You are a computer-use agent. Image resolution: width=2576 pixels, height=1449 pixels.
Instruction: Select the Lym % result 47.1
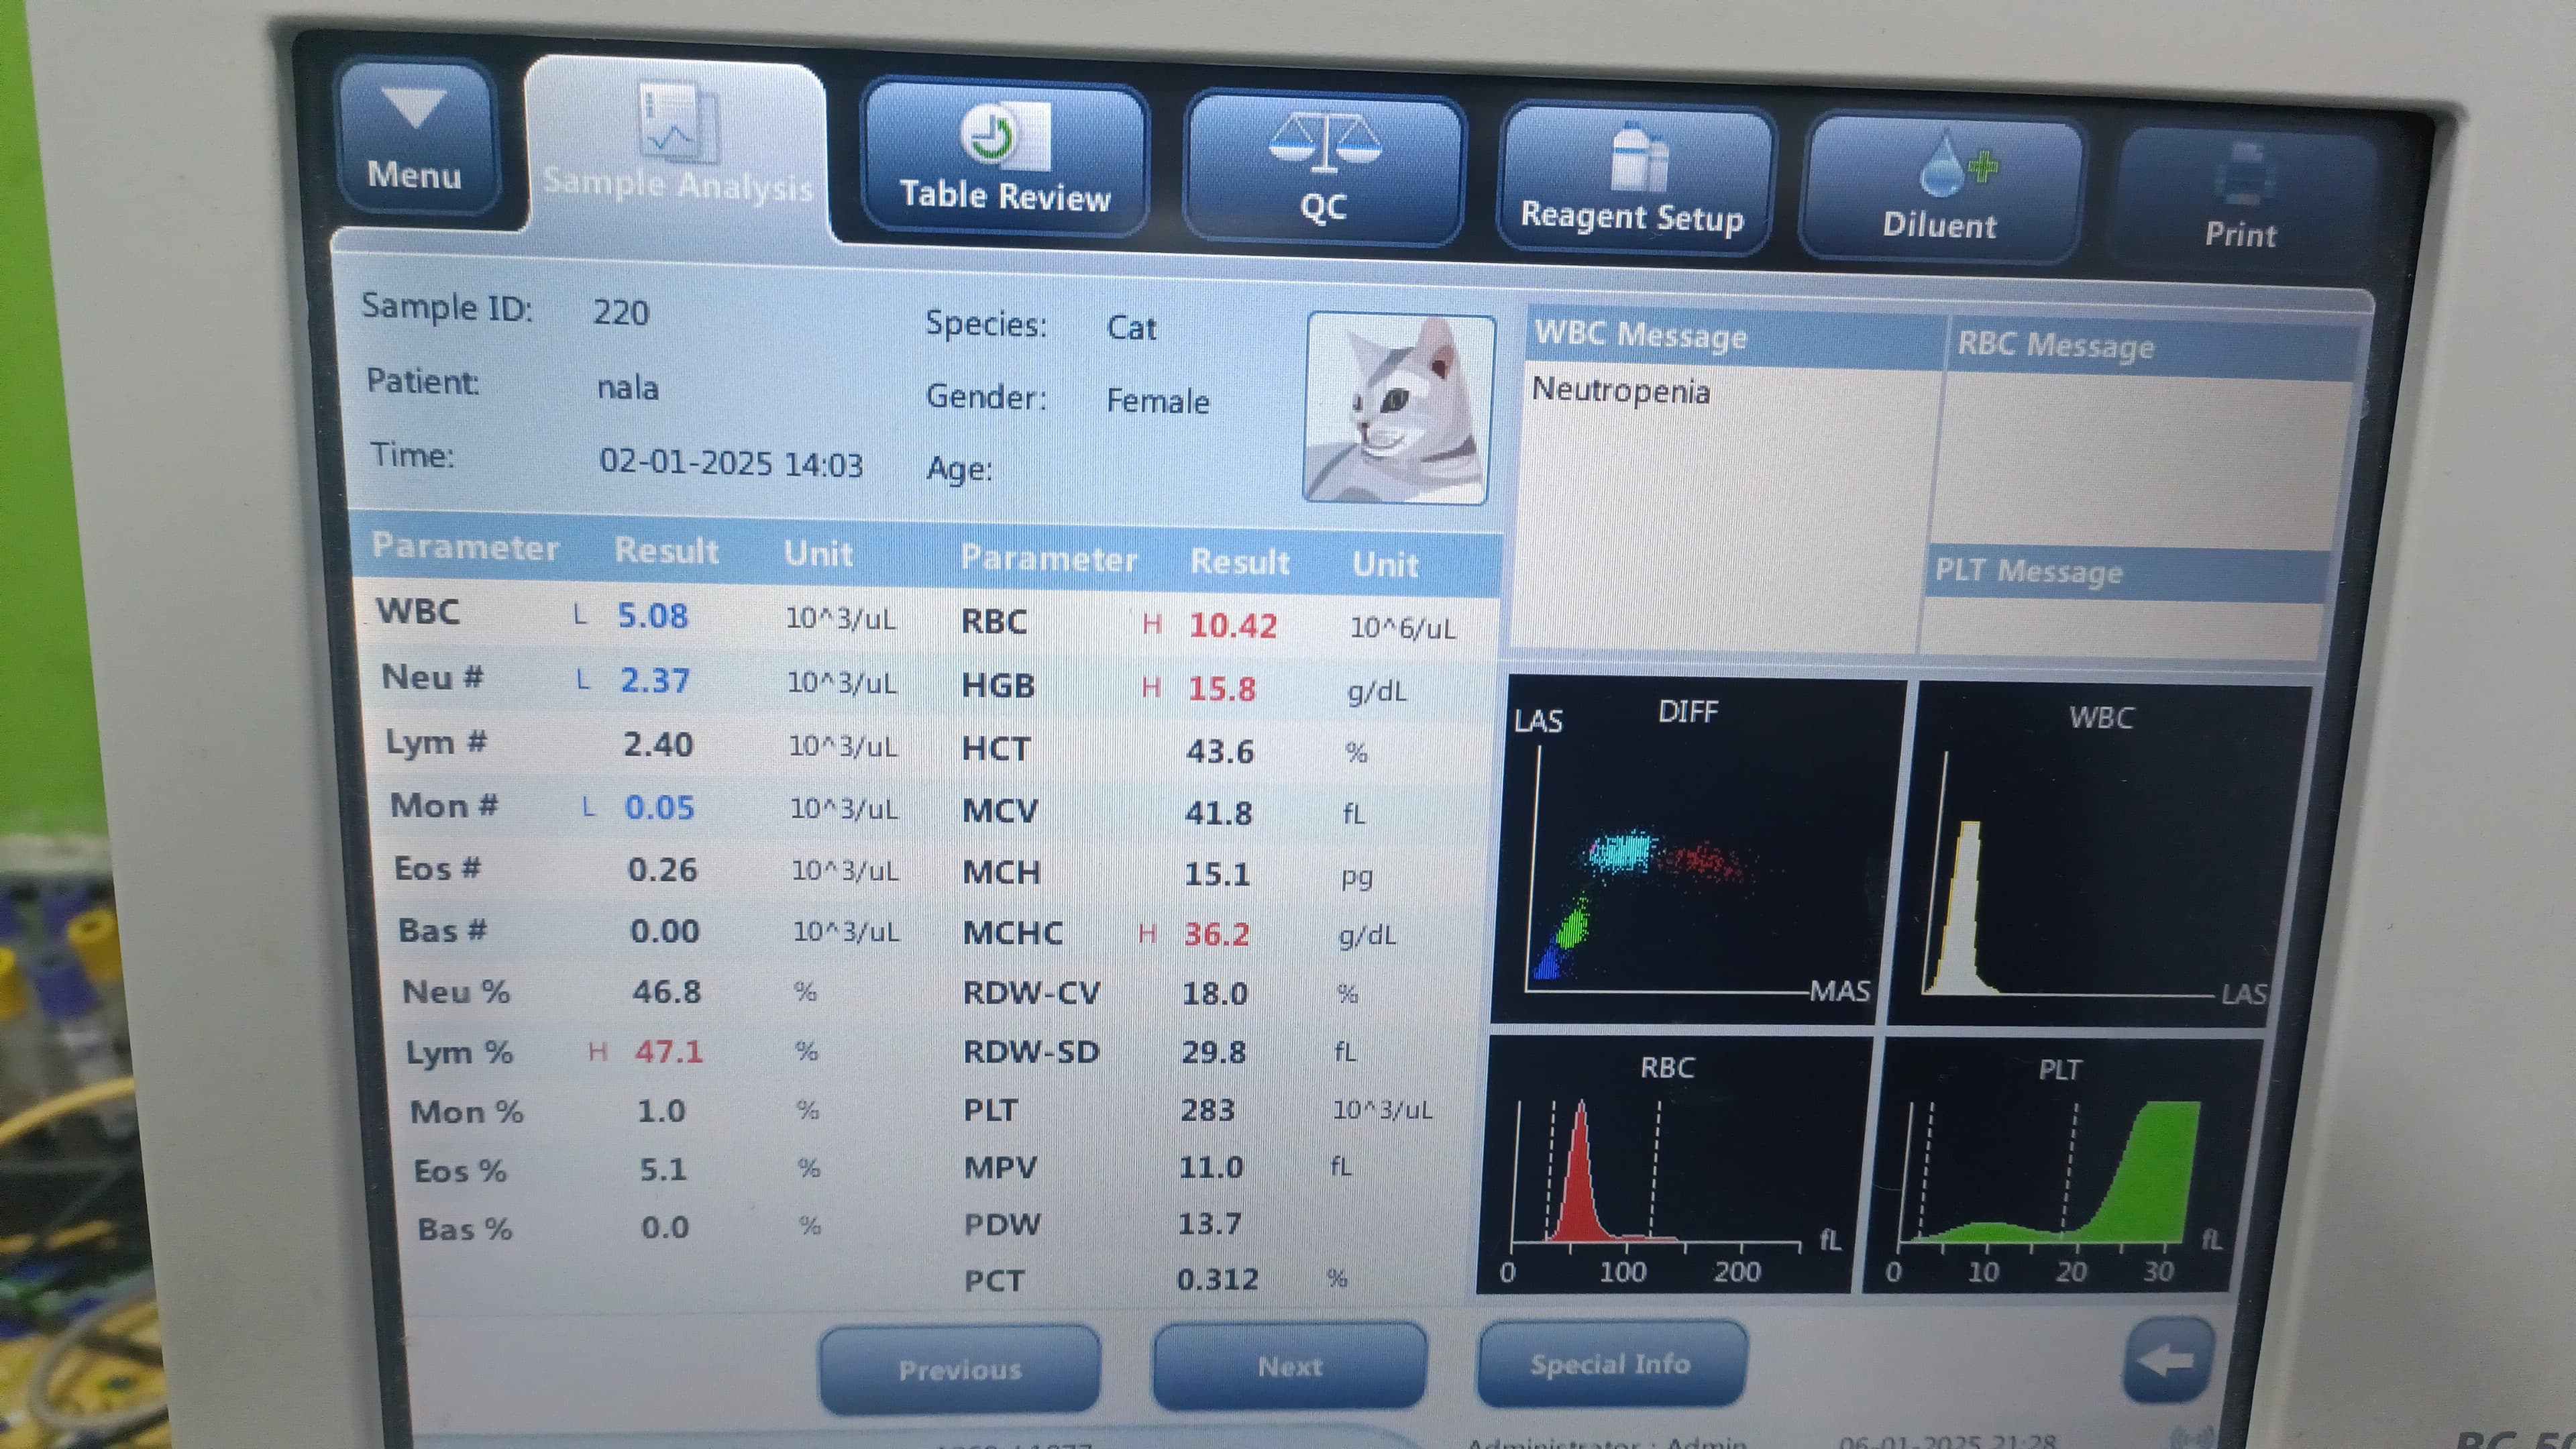point(668,1051)
